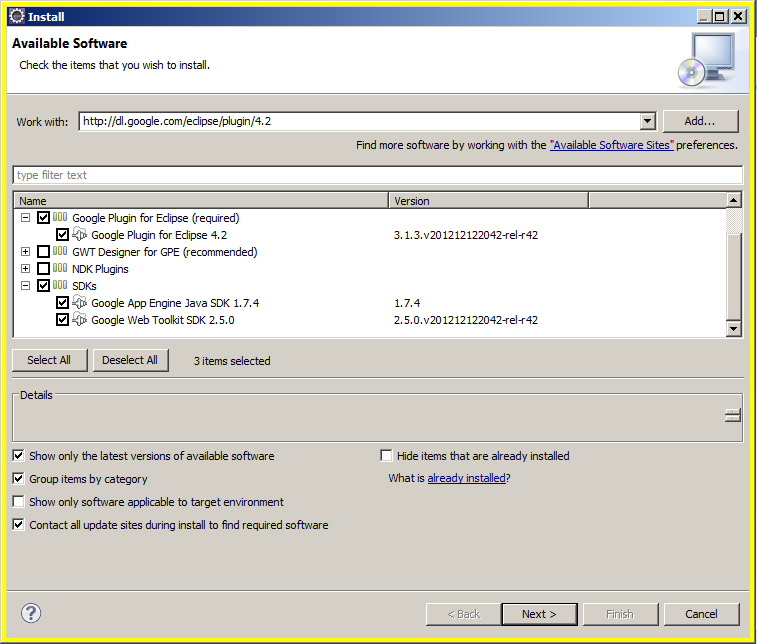Open the already installed link
The image size is (757, 644).
coord(466,478)
